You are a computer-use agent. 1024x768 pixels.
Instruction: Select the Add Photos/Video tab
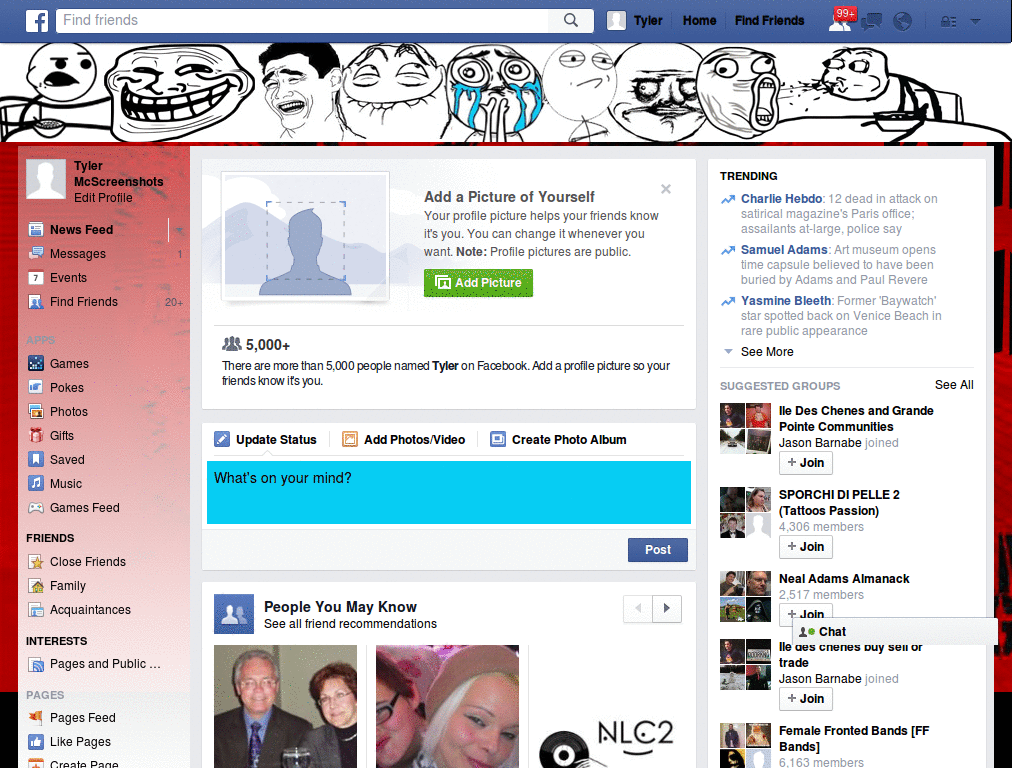click(404, 440)
